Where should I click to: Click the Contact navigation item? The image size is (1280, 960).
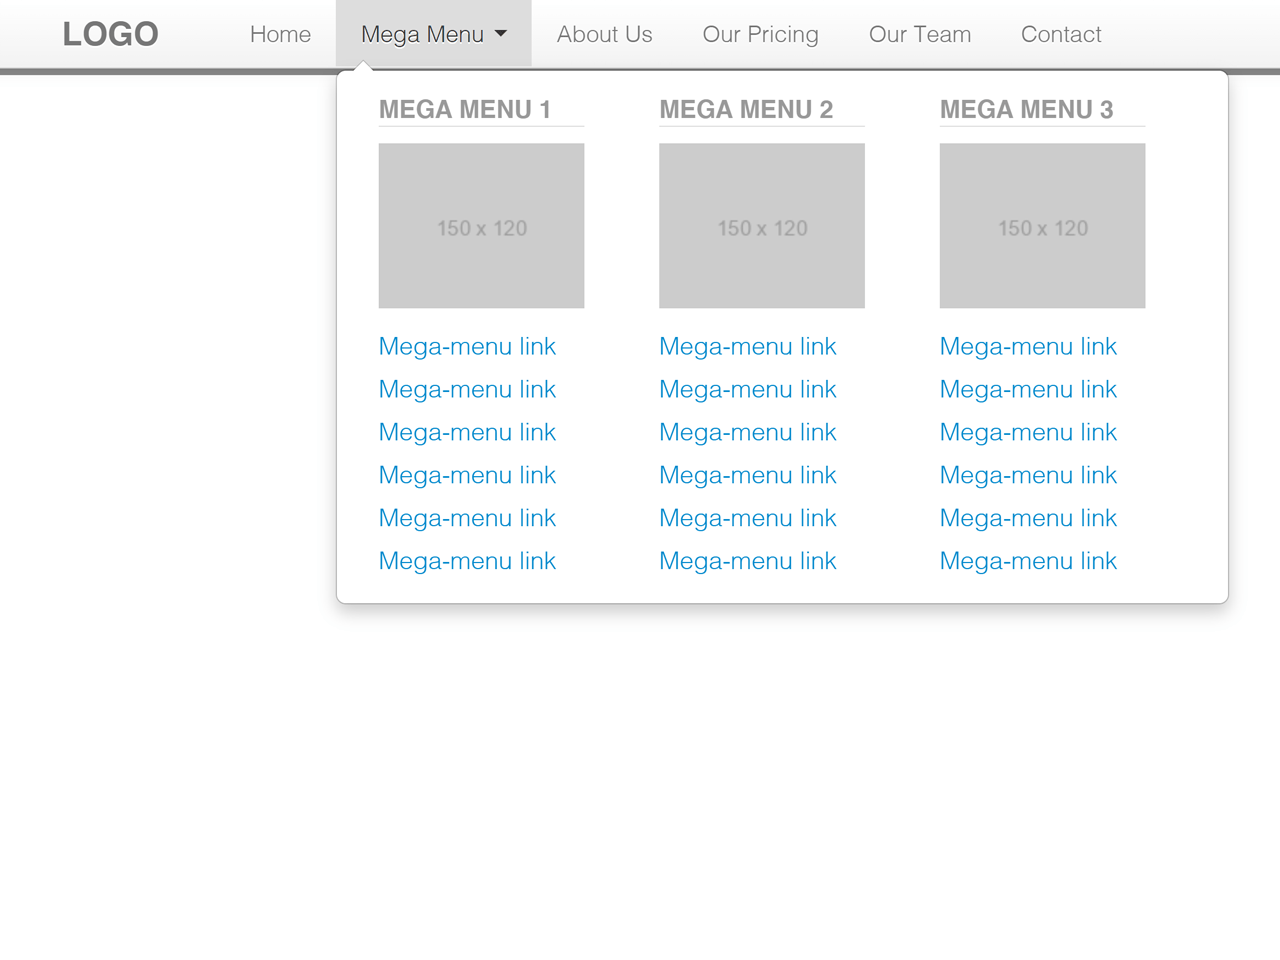click(x=1061, y=34)
